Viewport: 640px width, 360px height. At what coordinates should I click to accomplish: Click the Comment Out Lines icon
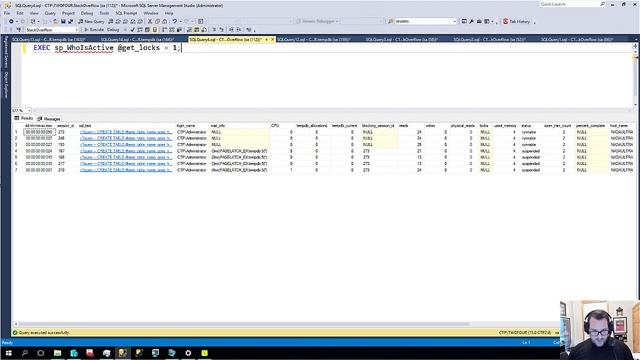[x=214, y=30]
